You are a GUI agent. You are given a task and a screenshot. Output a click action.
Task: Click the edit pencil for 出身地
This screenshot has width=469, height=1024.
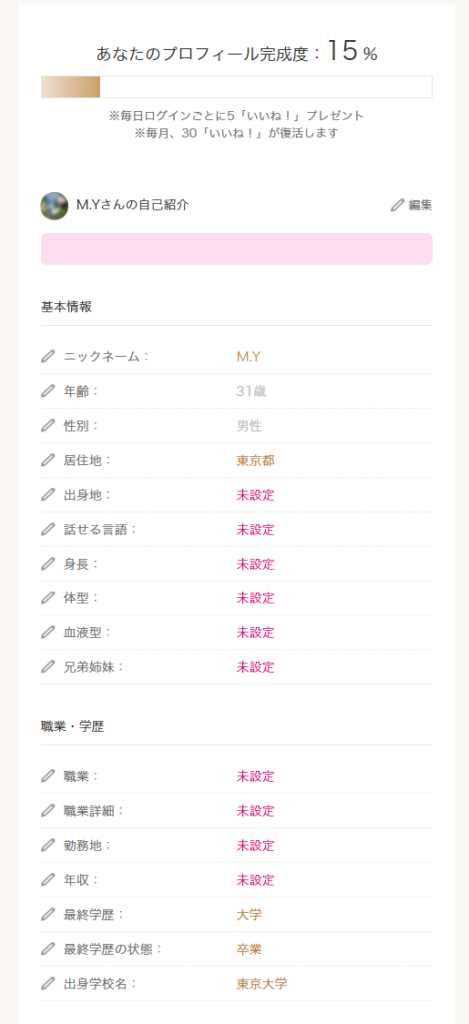(48, 494)
